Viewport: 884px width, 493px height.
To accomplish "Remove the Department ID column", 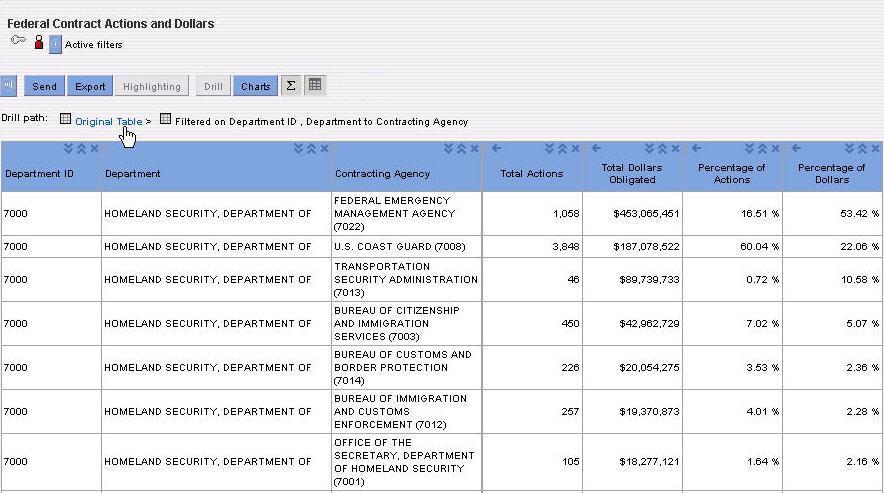I will pos(94,148).
